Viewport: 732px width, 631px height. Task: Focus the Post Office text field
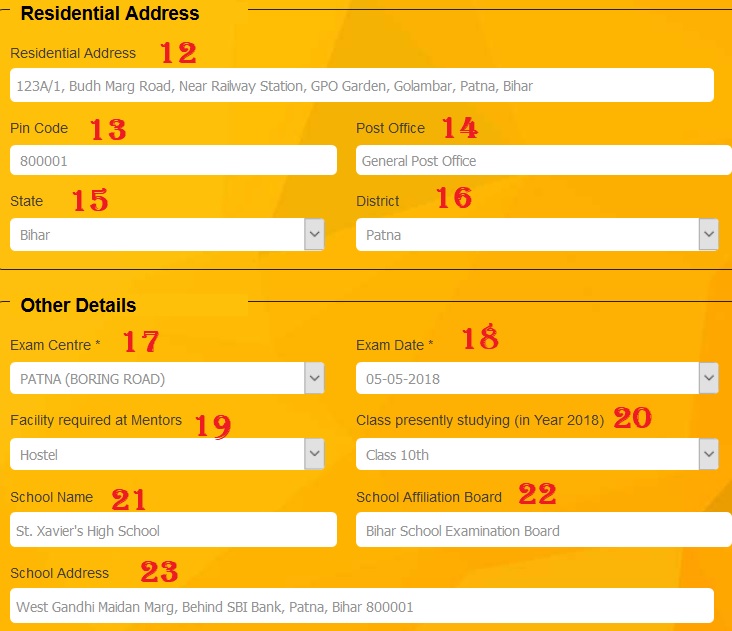[543, 160]
